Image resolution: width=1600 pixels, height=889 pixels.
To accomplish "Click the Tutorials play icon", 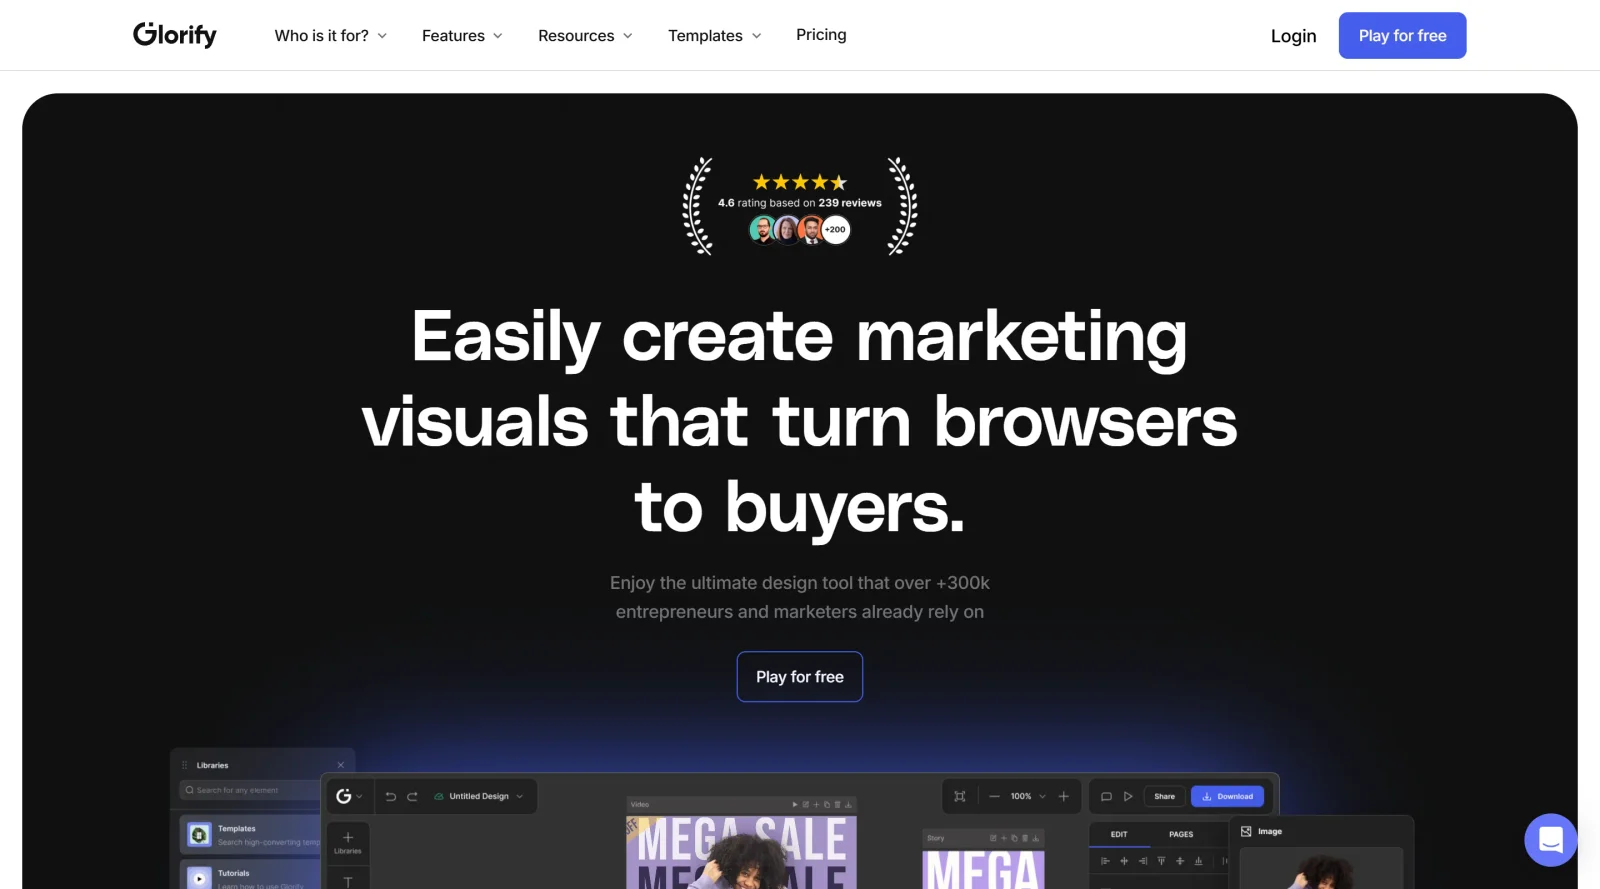I will coord(199,878).
